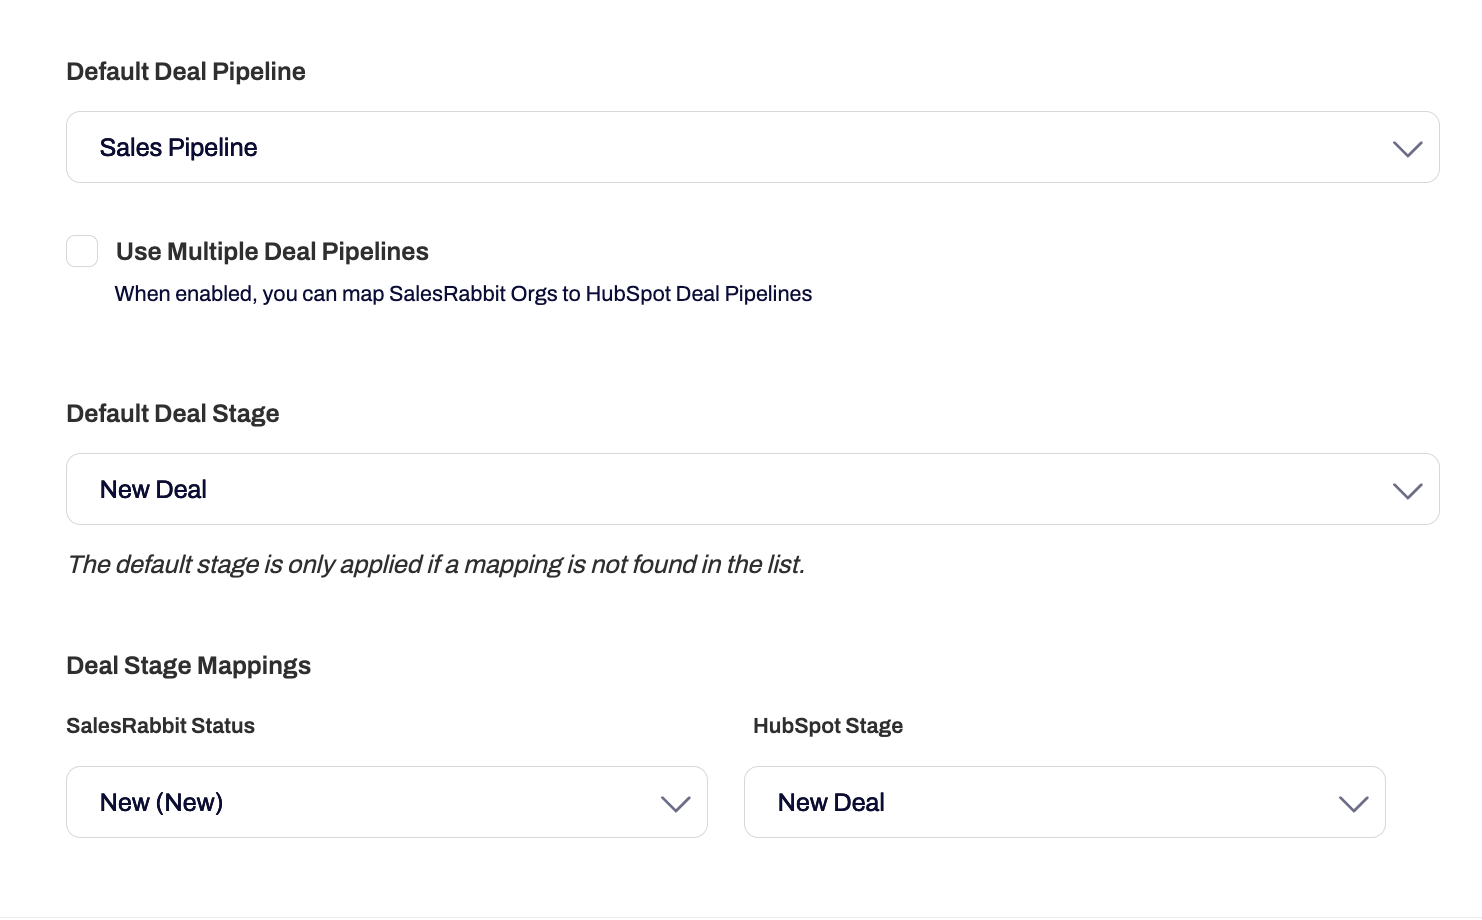Select the Sales Pipeline text in the pipeline field
The width and height of the screenshot is (1482, 920).
178,147
